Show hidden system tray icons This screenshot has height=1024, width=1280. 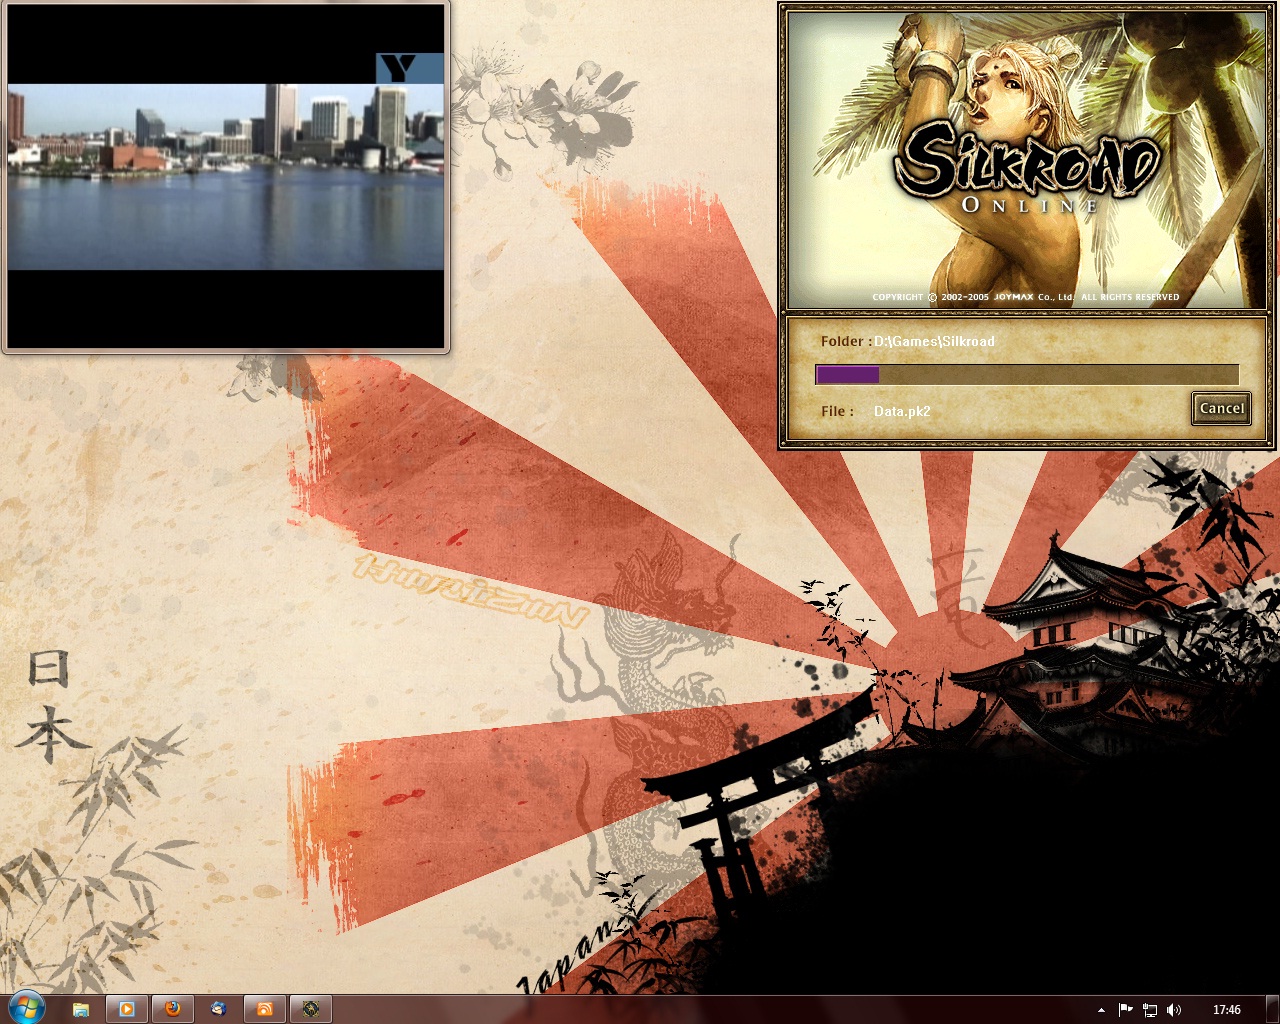pos(1101,1010)
